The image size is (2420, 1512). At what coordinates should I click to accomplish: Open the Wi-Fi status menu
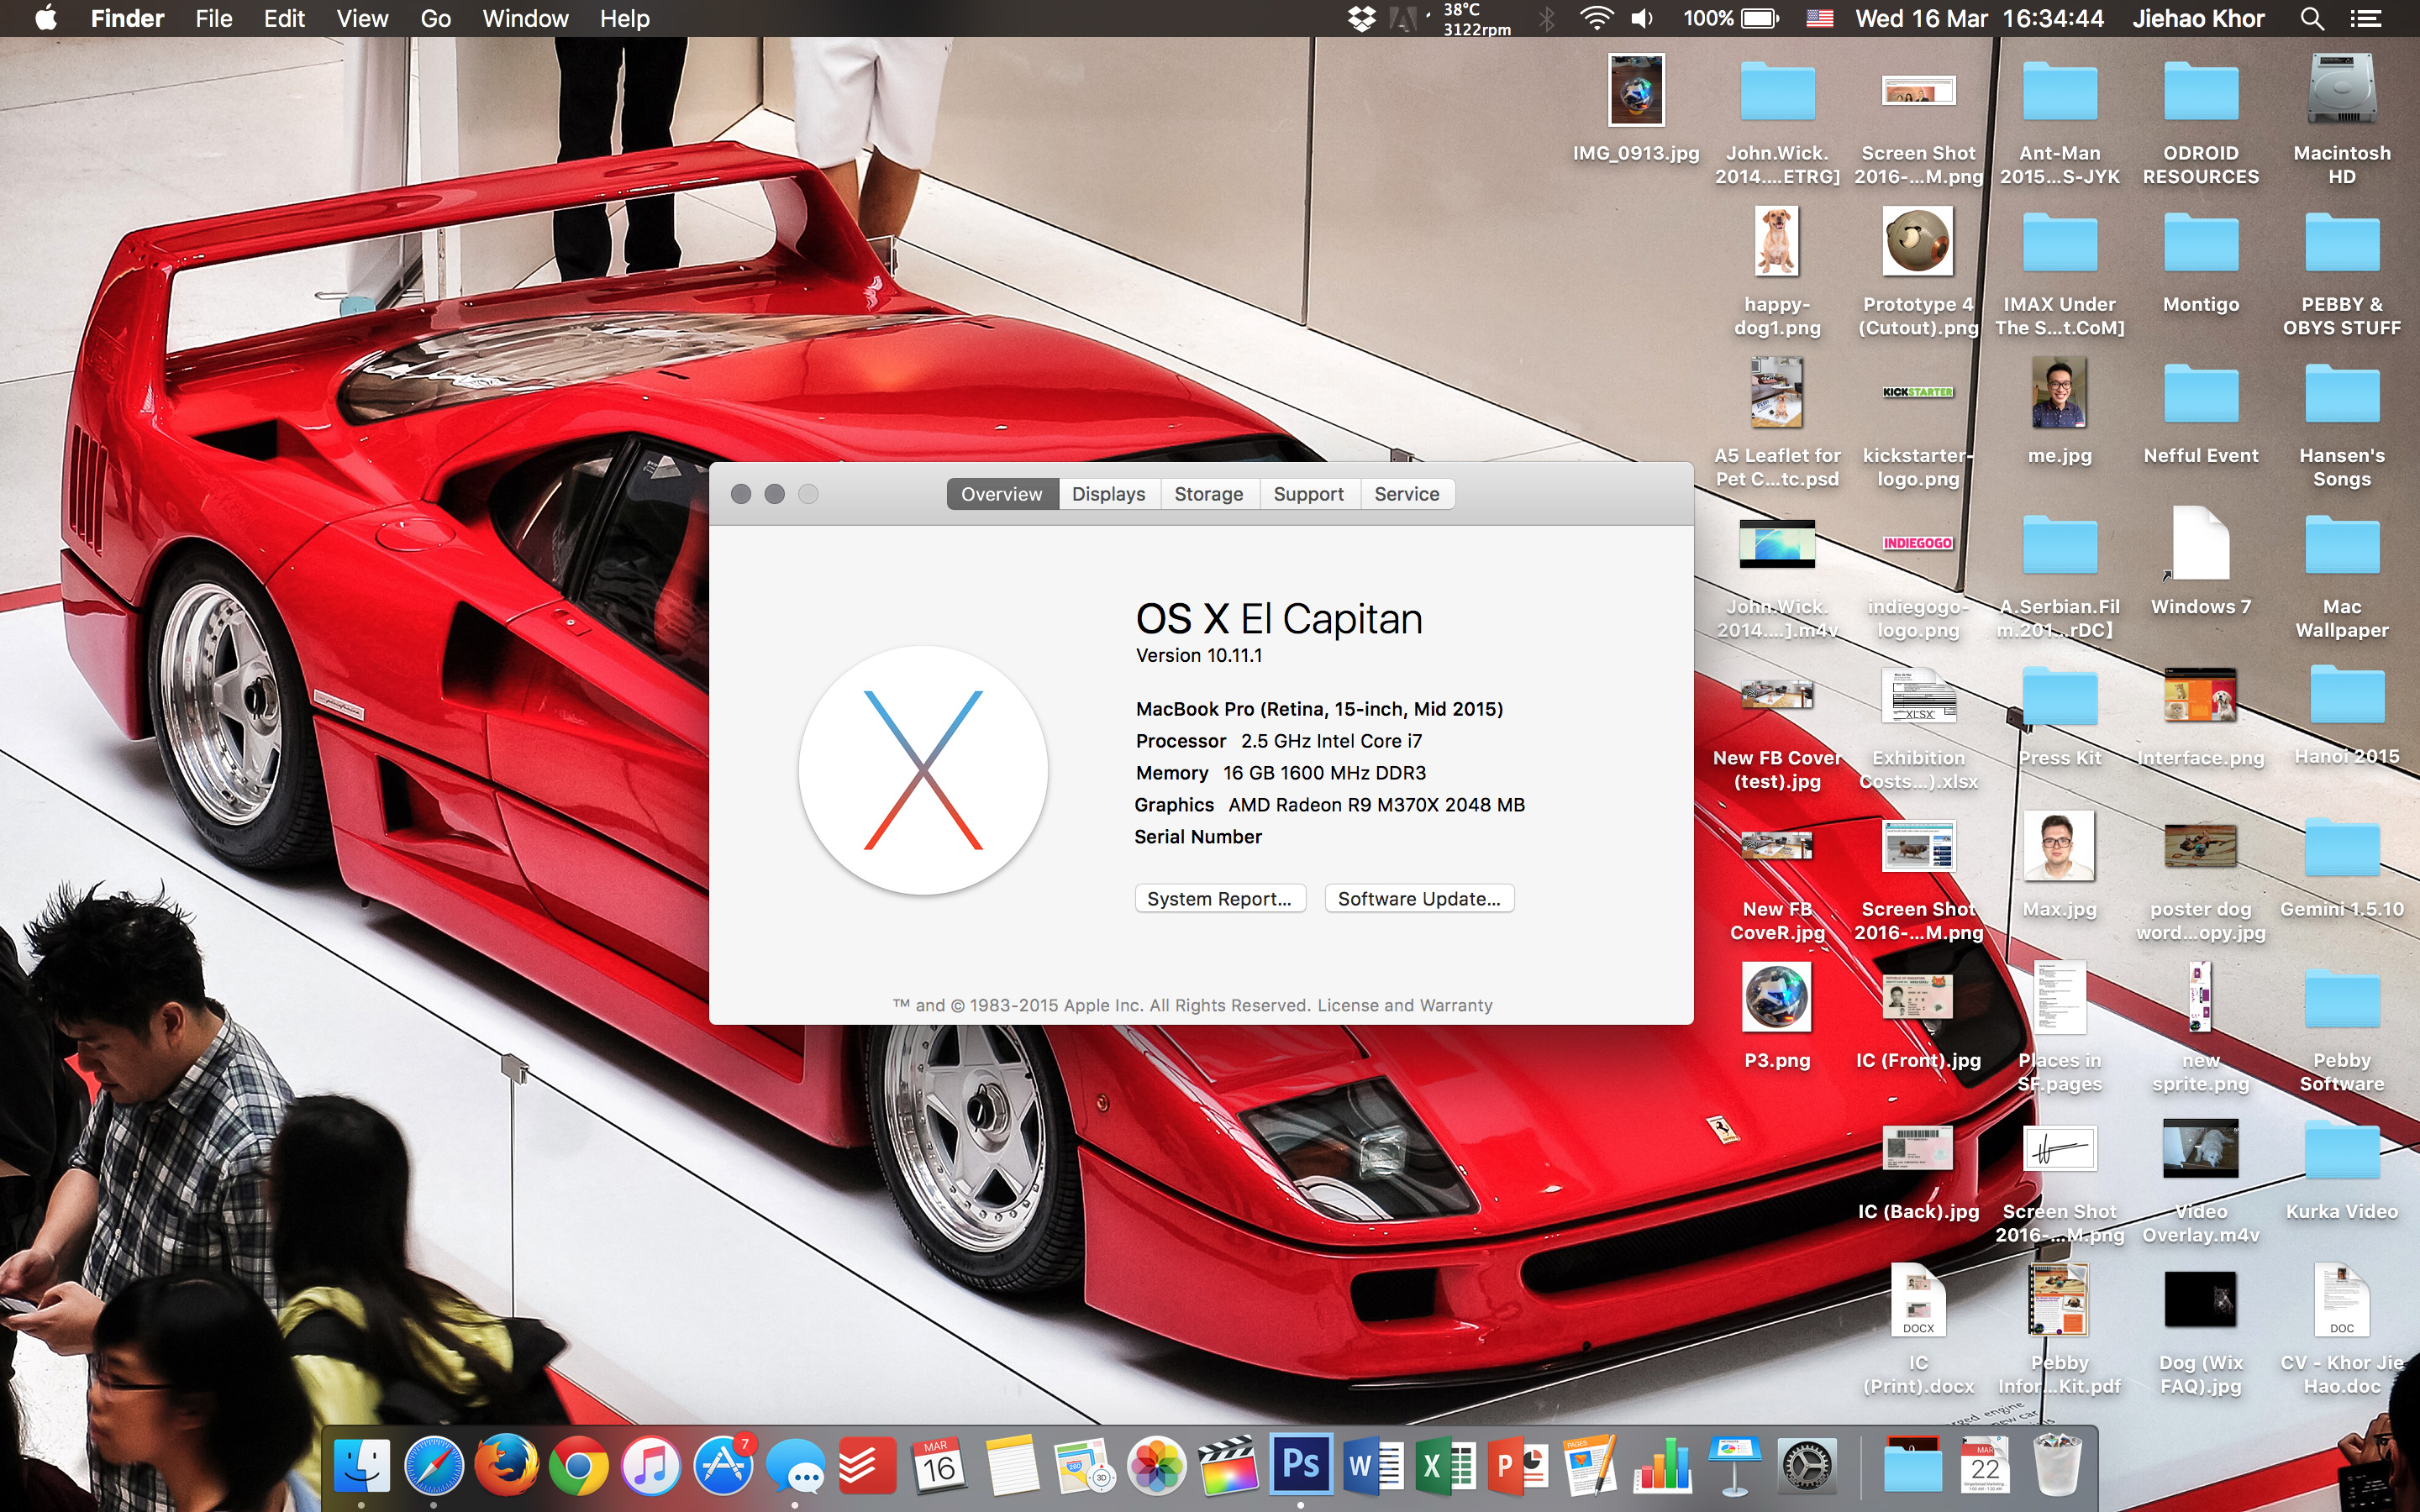(x=1596, y=18)
